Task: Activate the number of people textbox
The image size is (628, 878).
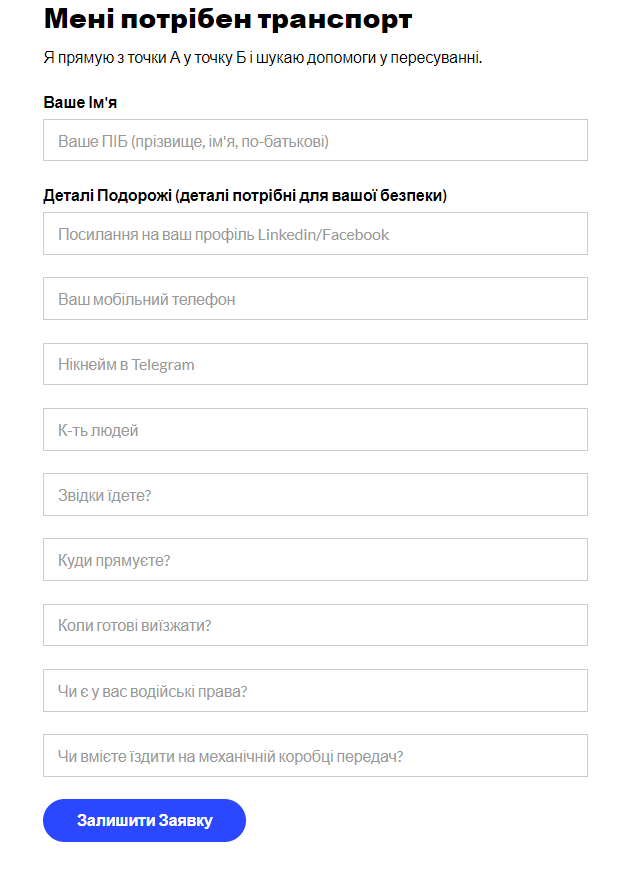Action: (x=315, y=430)
